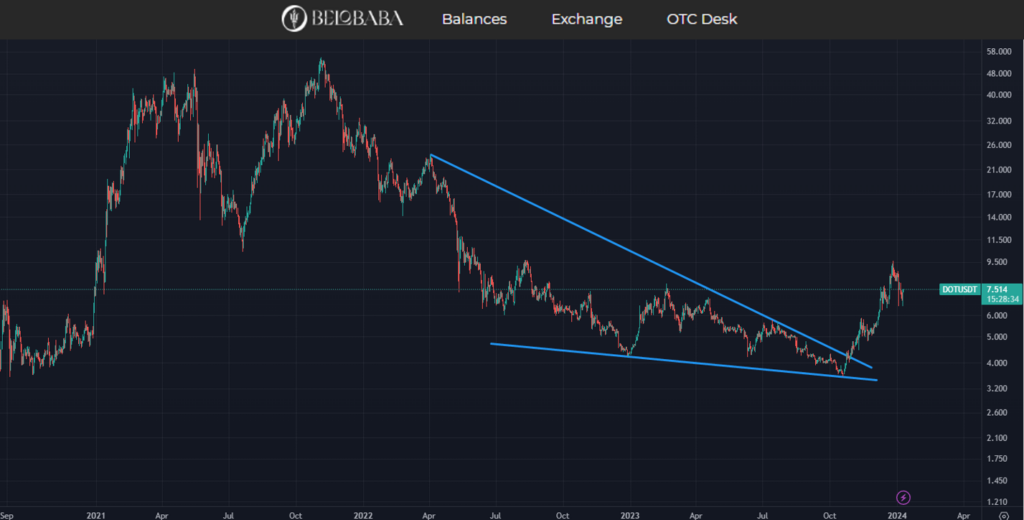Click the candle countdown timer 15:28:34
Viewport: 1024px width, 520px height.
1001,299
